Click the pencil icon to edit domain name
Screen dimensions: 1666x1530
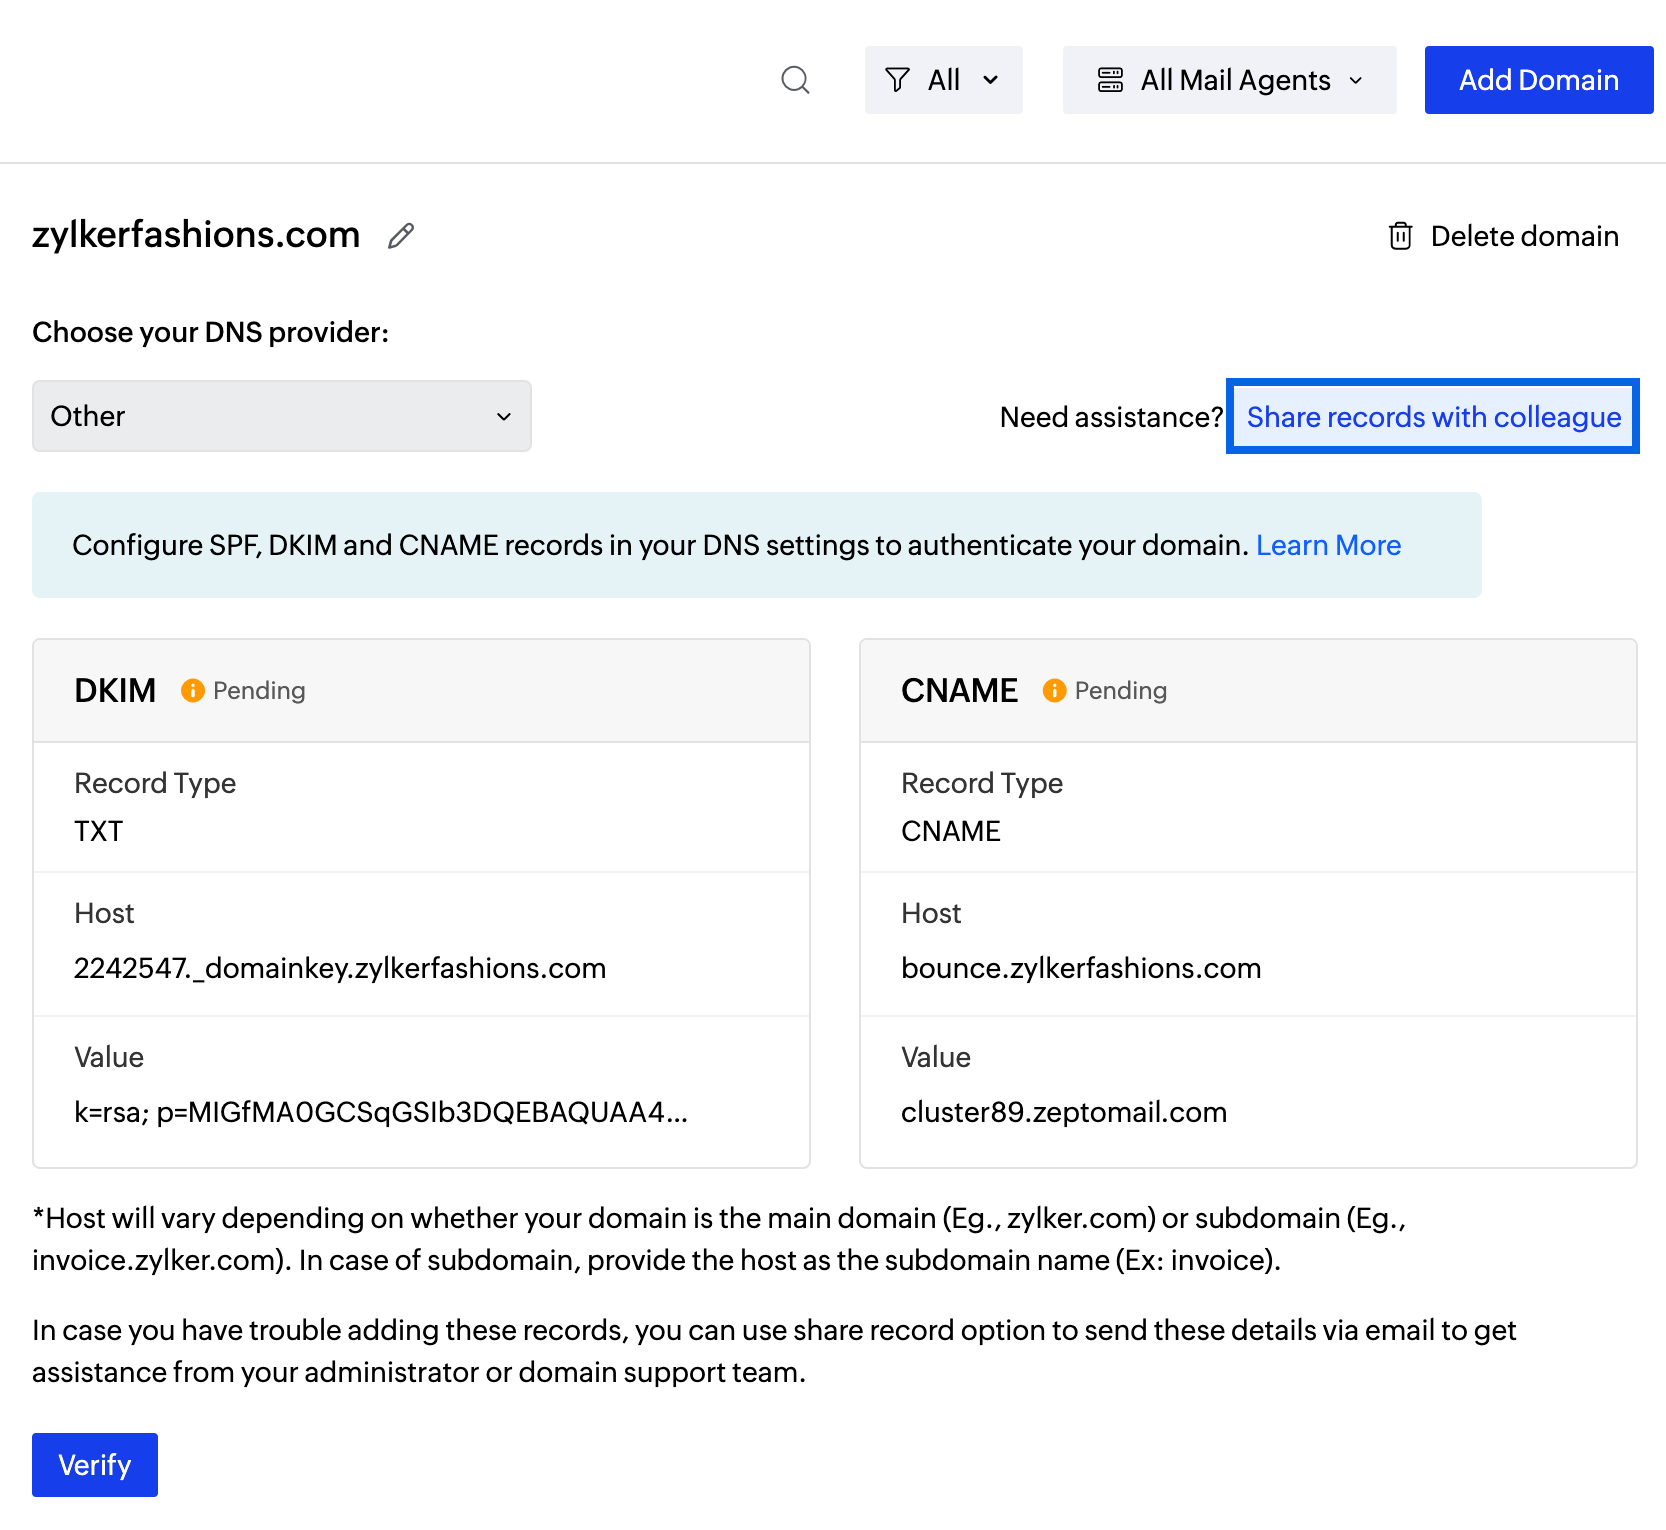pos(401,236)
